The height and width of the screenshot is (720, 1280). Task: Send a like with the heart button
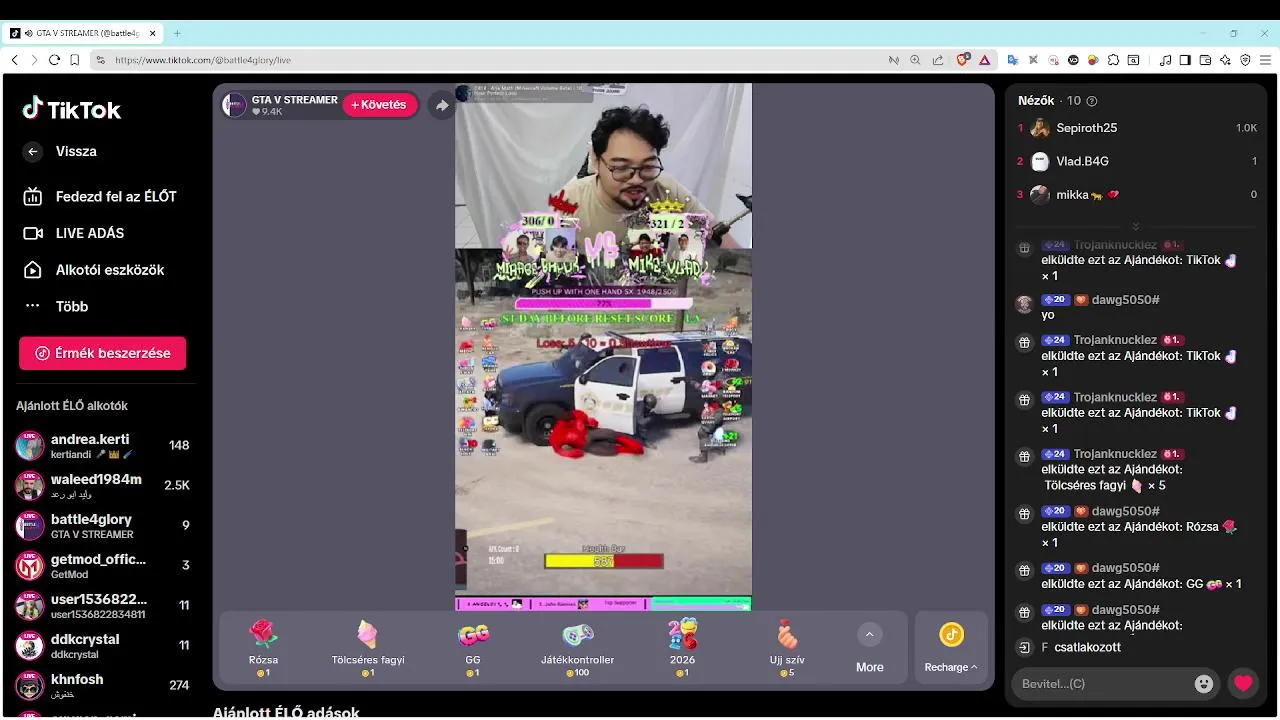[x=1243, y=684]
